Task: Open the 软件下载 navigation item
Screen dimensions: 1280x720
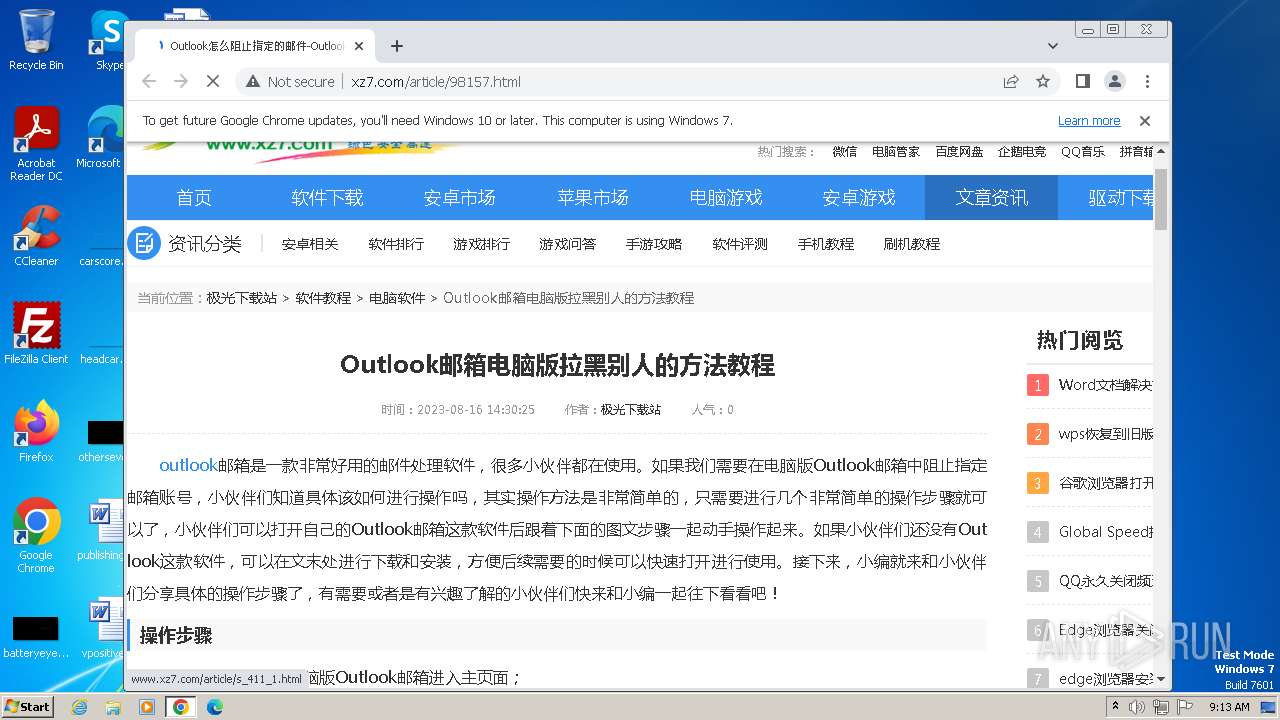Action: (x=327, y=198)
